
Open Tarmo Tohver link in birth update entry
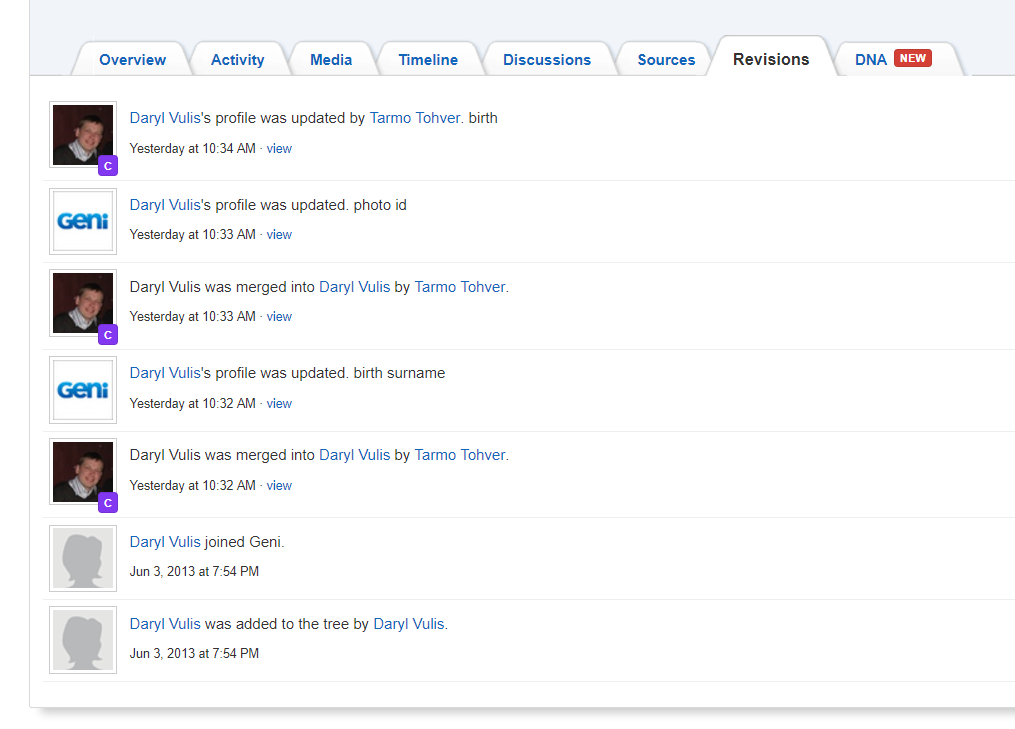(415, 118)
